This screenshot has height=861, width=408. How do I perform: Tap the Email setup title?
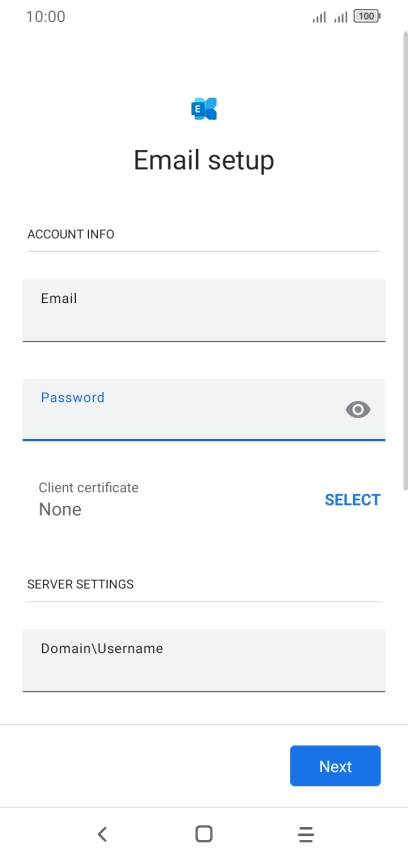(204, 160)
